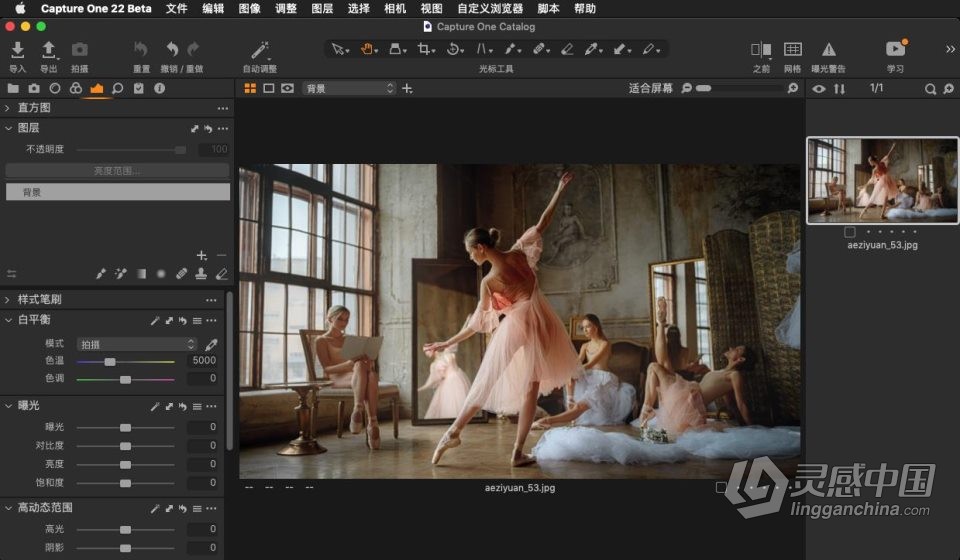Open the 直方图 panel options ellipsis
The image size is (960, 560).
[222, 108]
